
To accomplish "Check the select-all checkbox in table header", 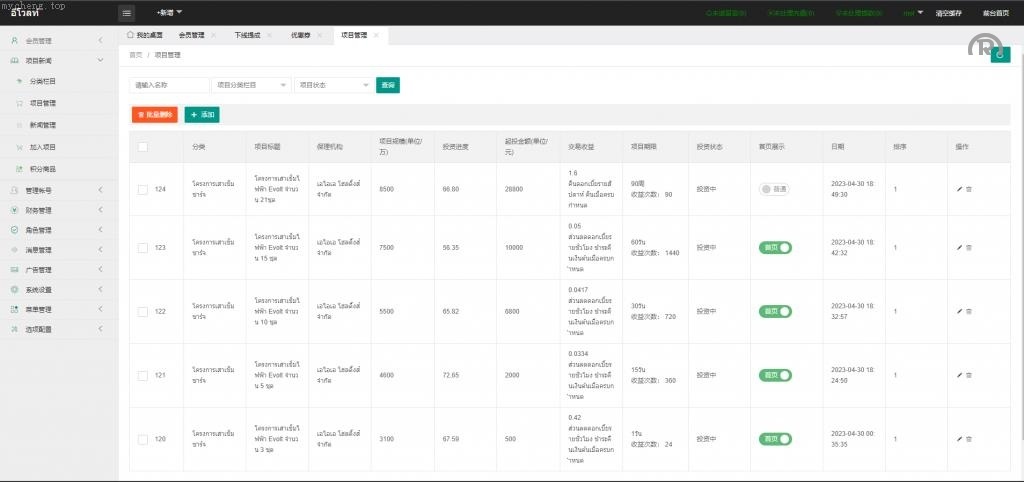I will (x=143, y=147).
